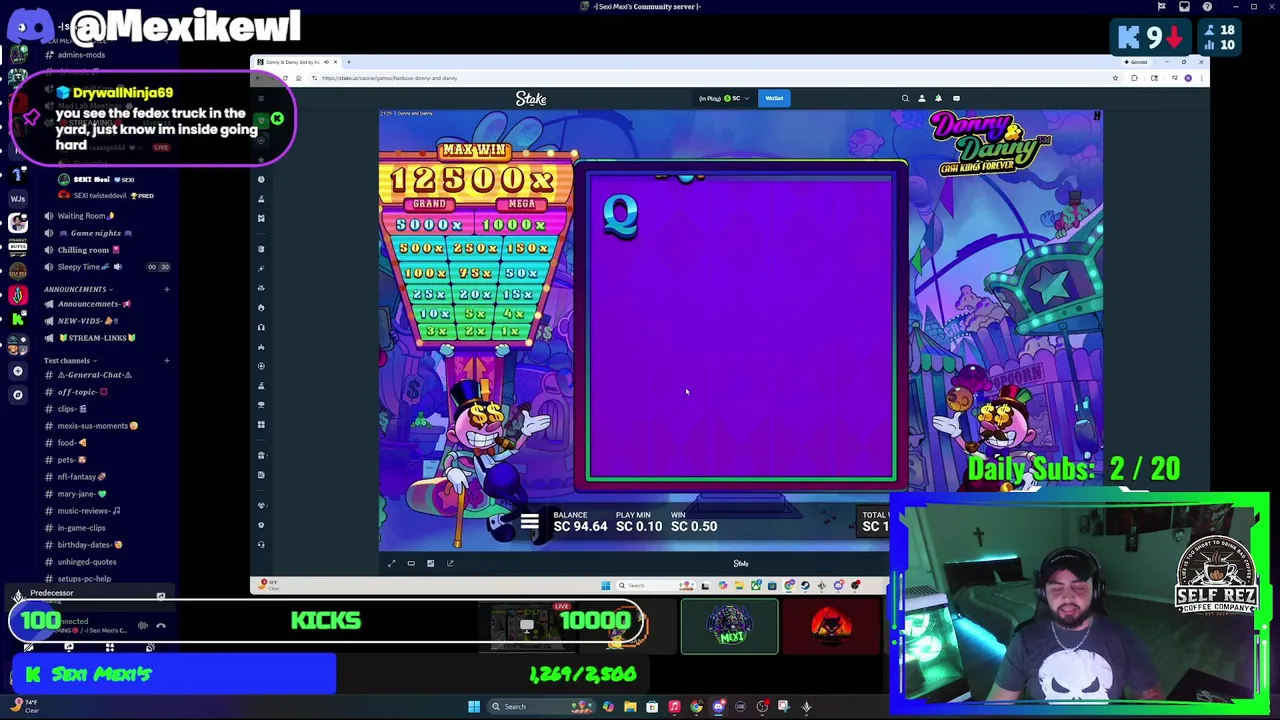Join the Chilling room voice channel
The height and width of the screenshot is (720, 1280).
point(84,250)
